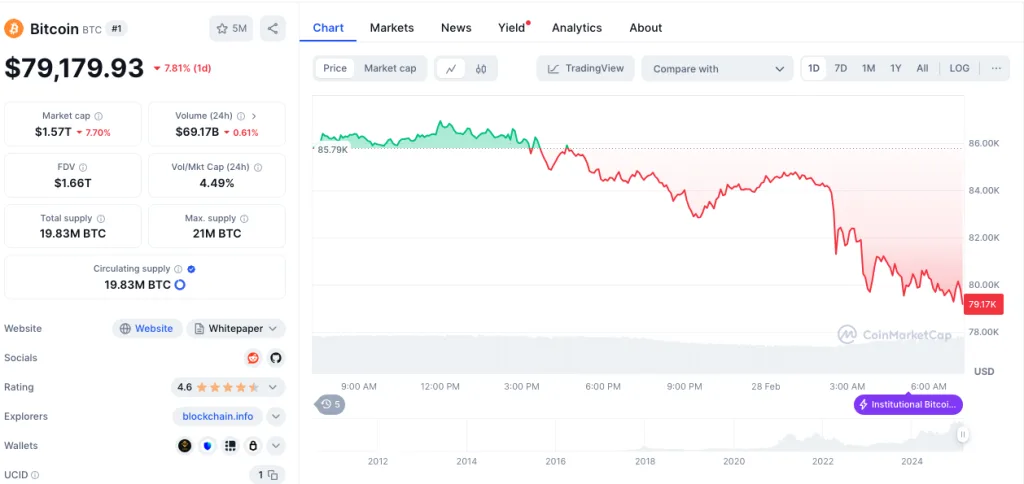Click the verified badge beside Circulating supply
The height and width of the screenshot is (484, 1024).
[191, 269]
